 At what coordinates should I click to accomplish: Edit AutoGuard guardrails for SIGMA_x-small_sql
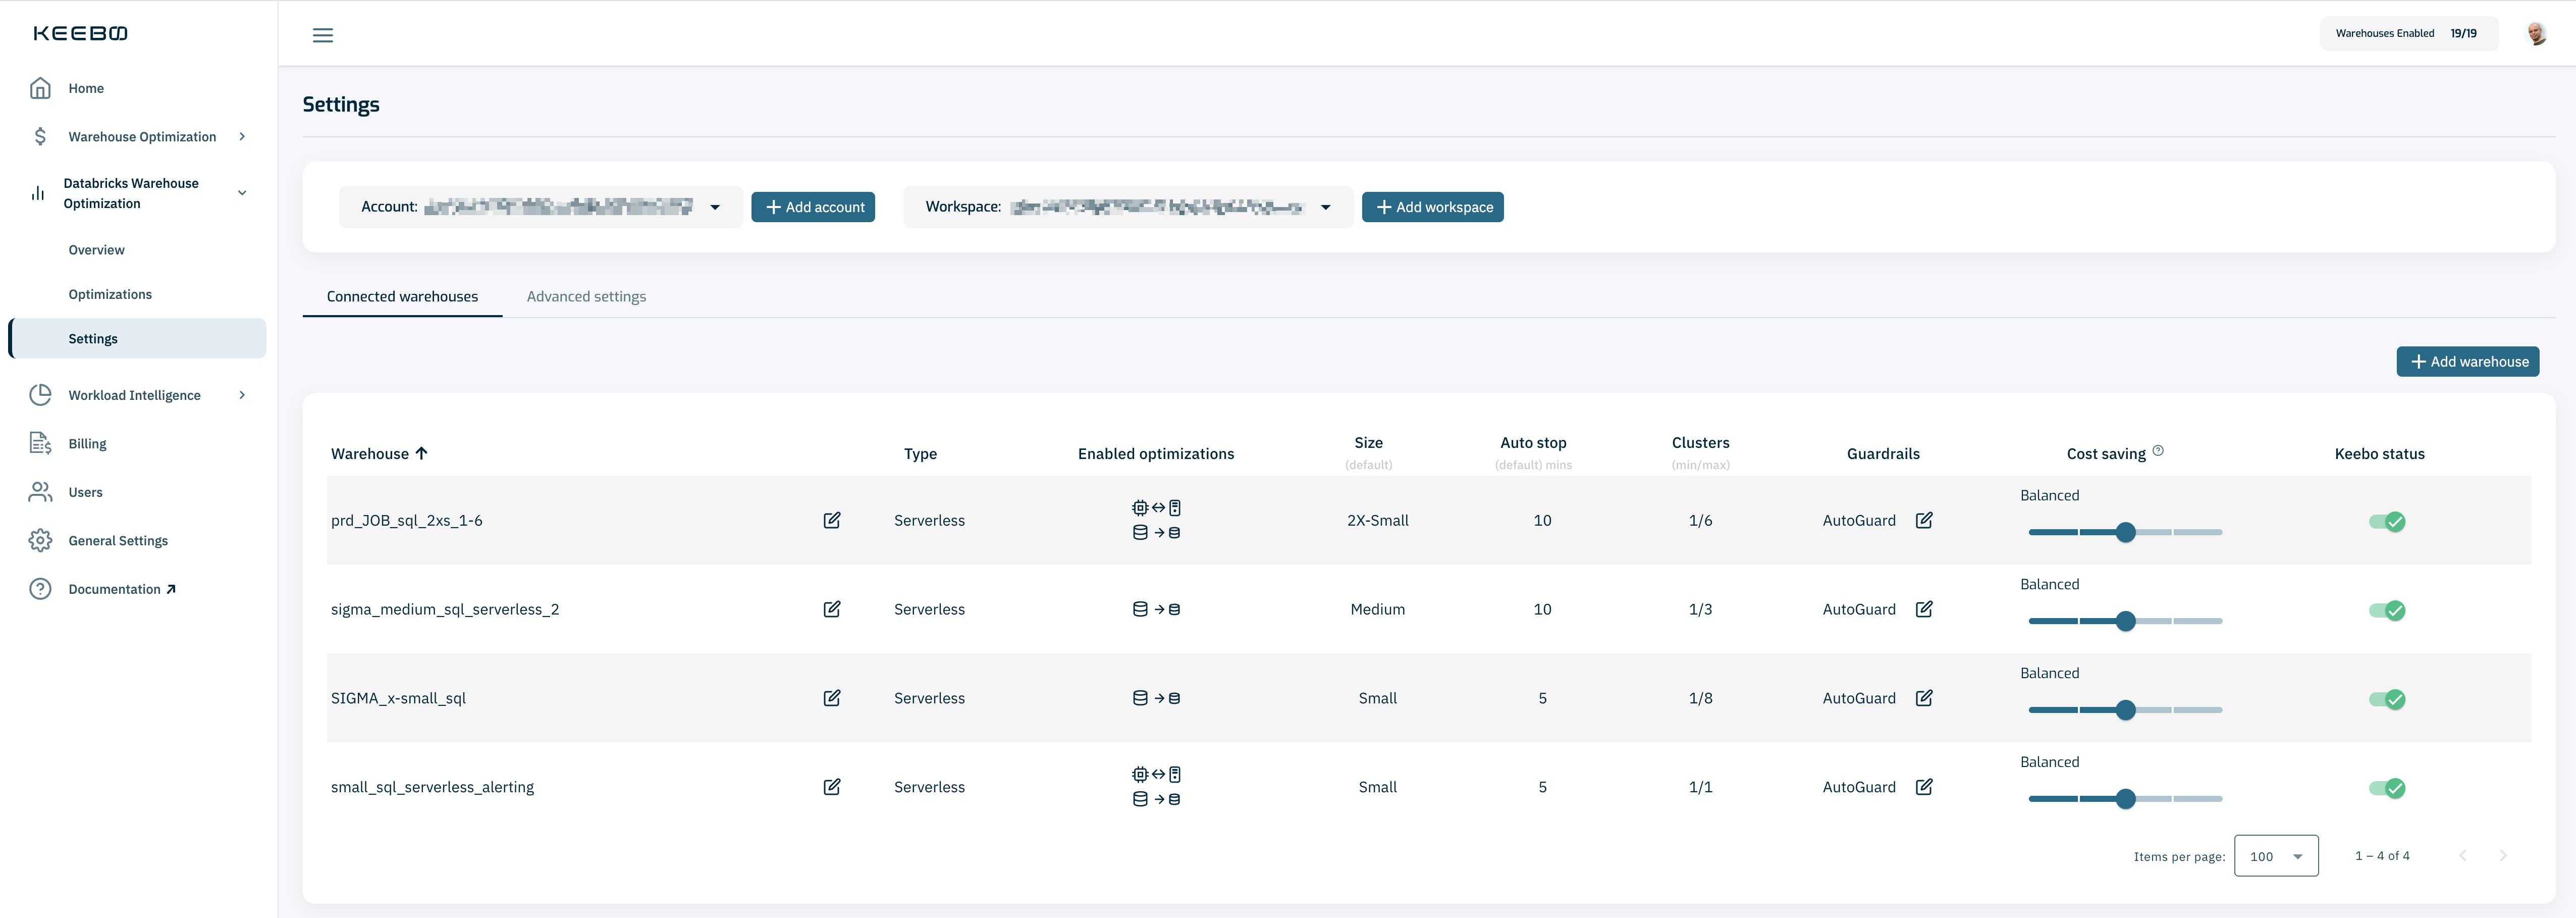click(x=1923, y=698)
